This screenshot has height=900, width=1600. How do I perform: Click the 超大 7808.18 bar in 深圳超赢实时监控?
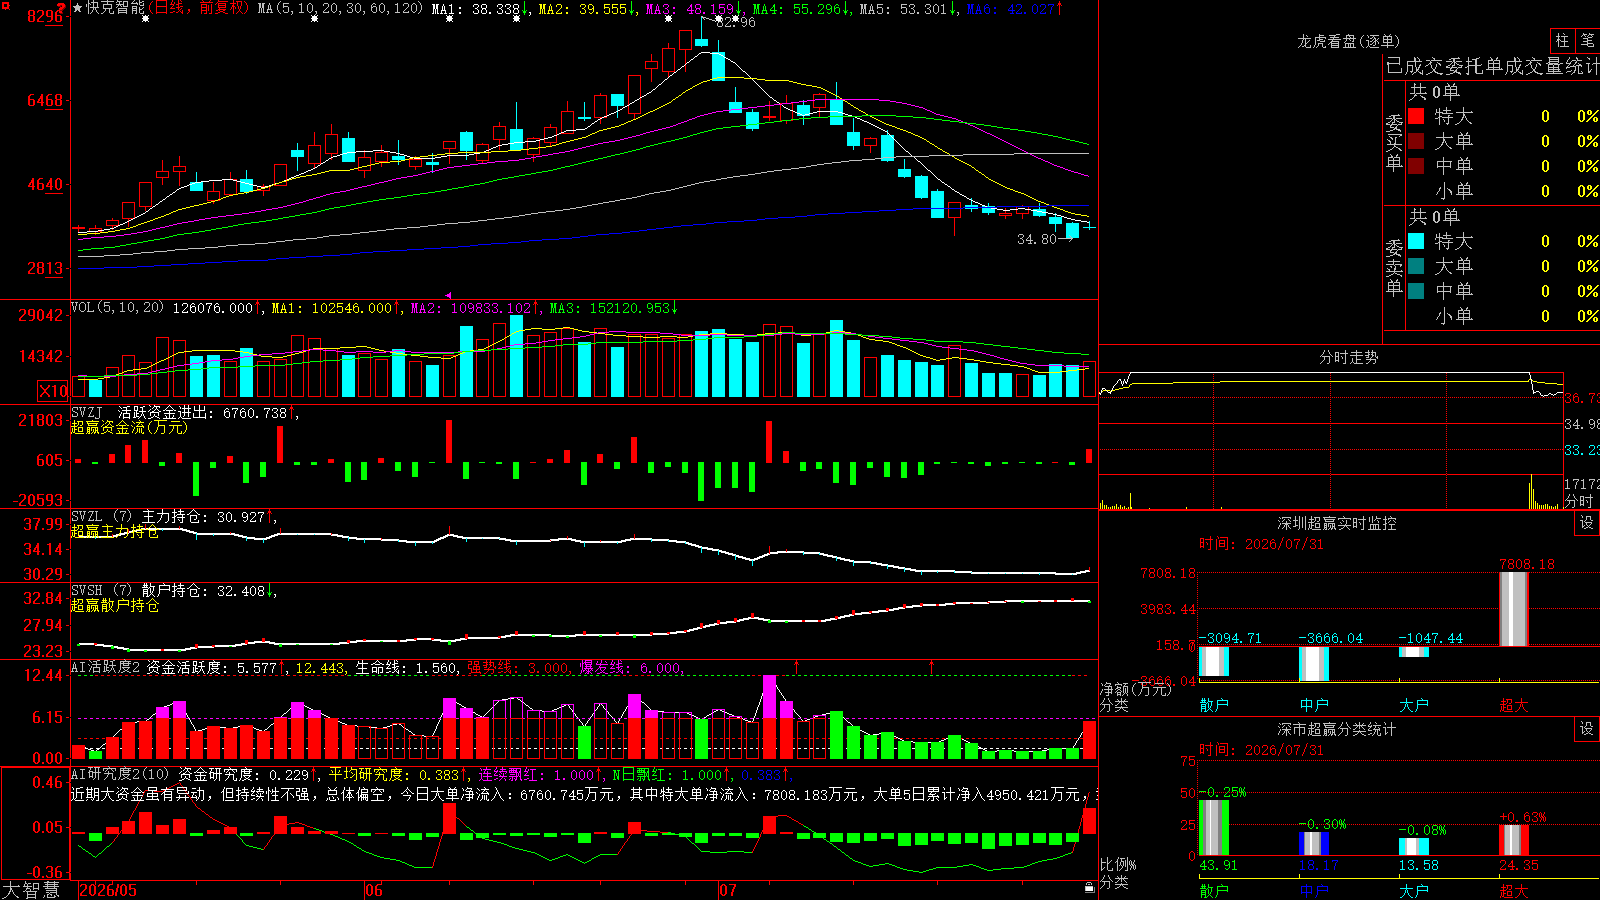tap(1514, 609)
